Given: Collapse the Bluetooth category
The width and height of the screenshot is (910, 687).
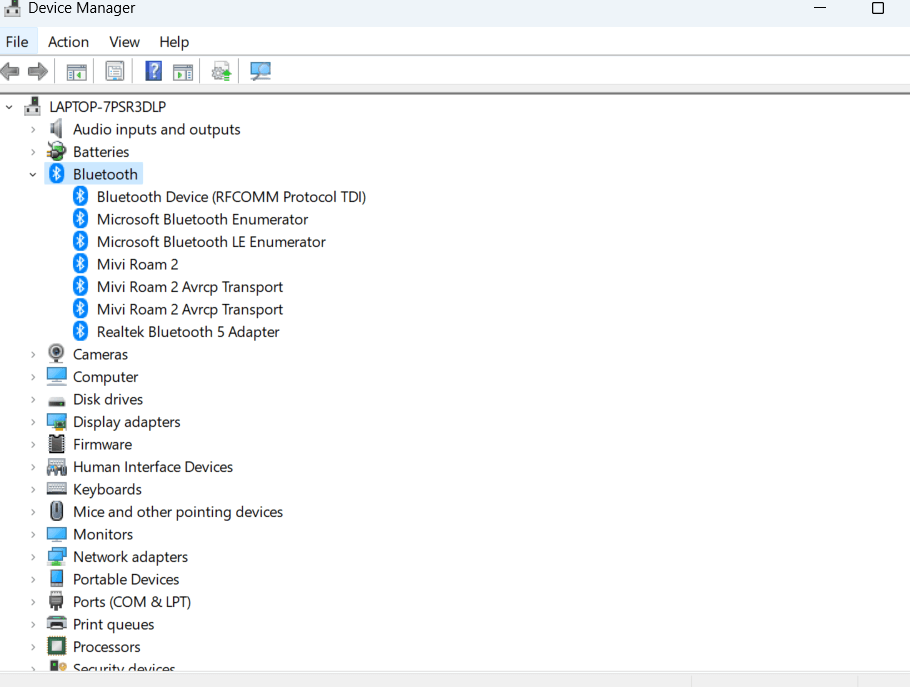Looking at the screenshot, I should [33, 173].
